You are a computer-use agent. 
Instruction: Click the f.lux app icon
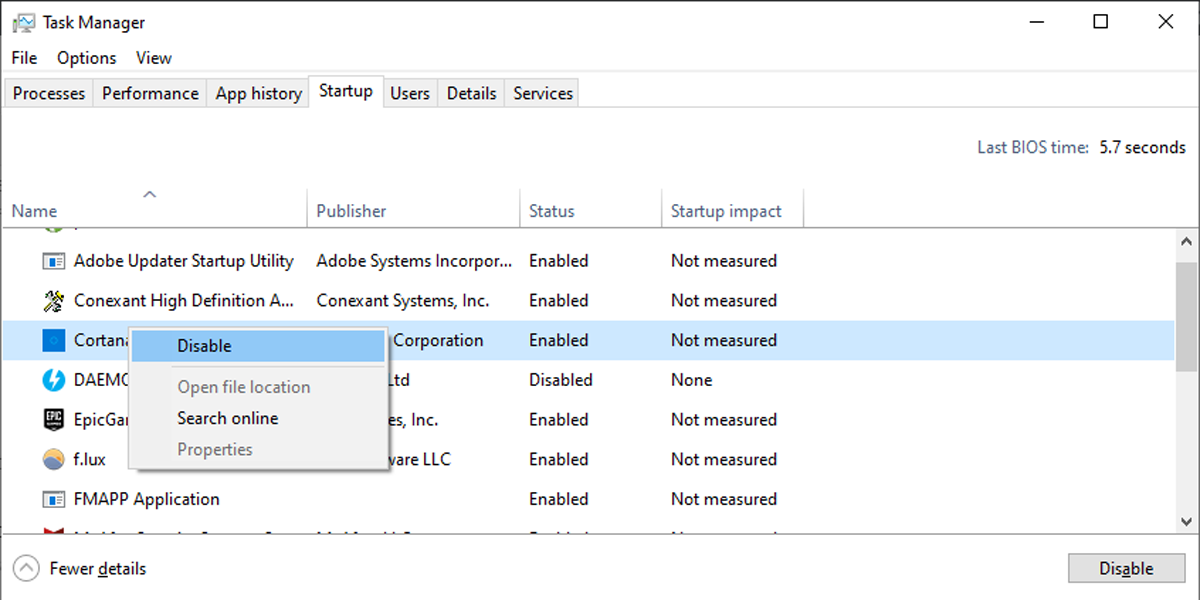(53, 460)
